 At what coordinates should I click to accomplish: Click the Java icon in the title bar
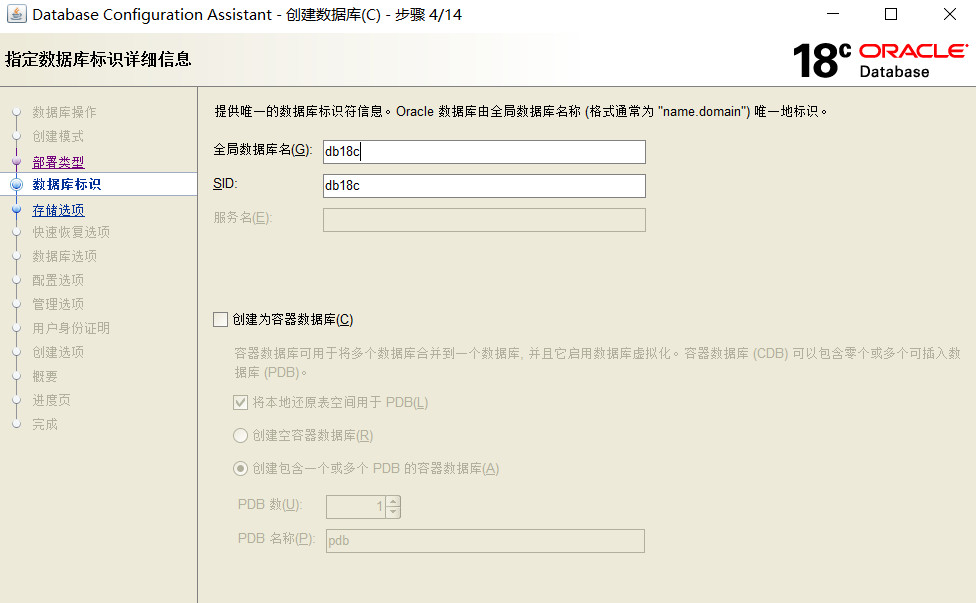(x=16, y=15)
